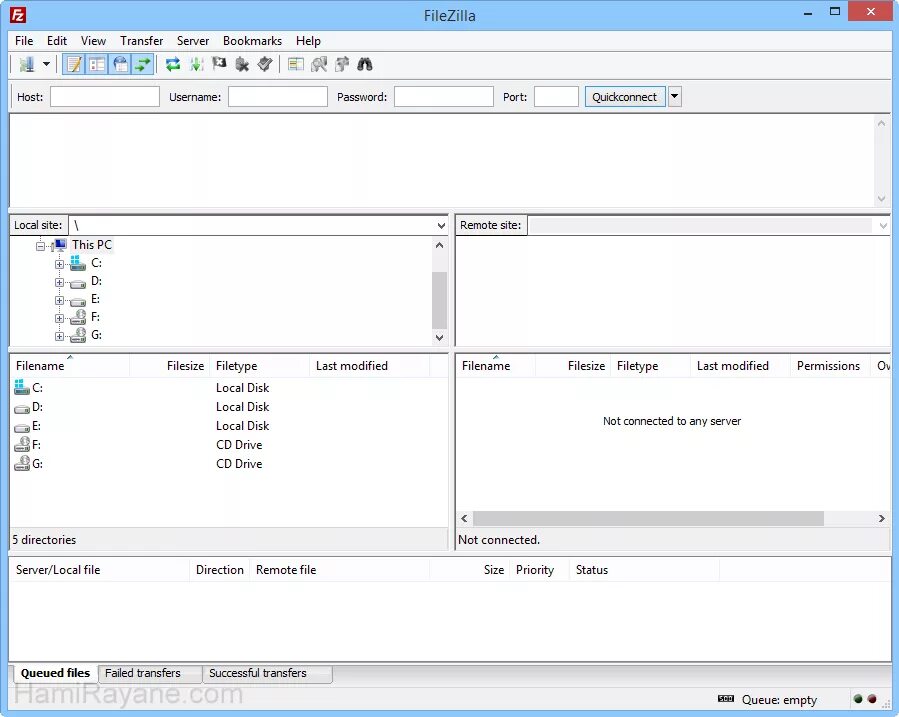Open the File menu

point(24,41)
